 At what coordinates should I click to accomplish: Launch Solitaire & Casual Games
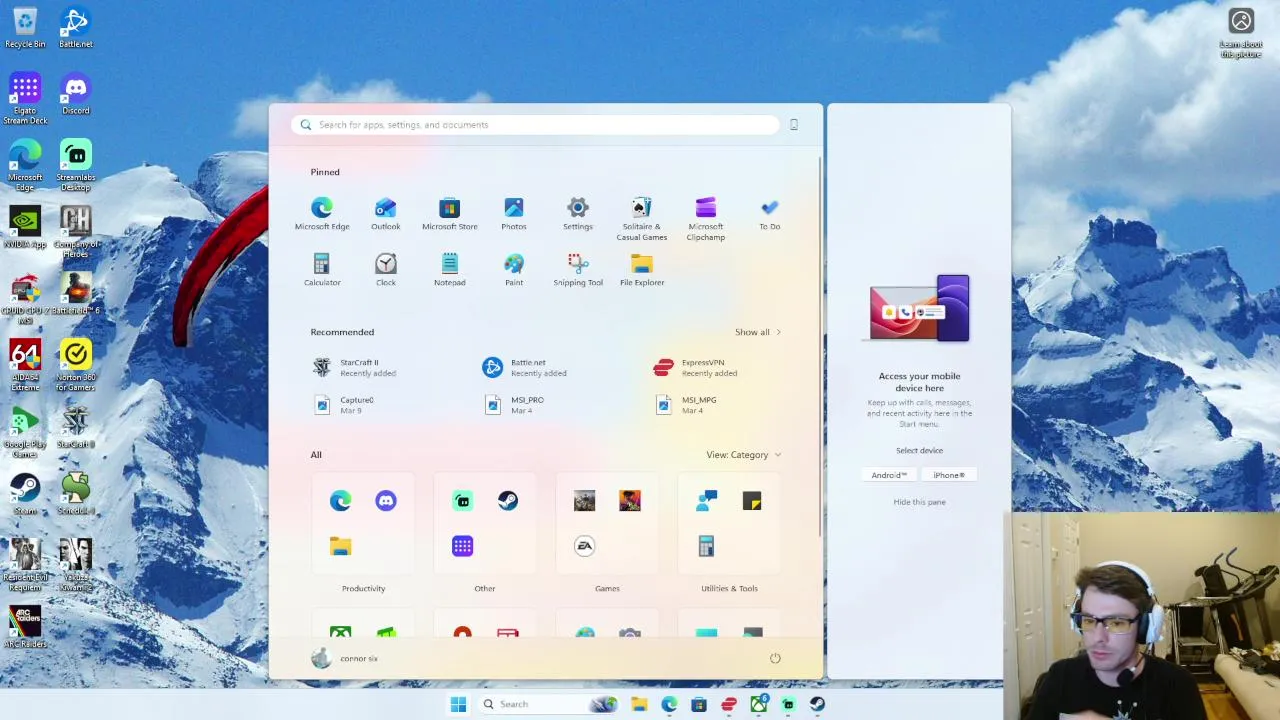click(642, 219)
